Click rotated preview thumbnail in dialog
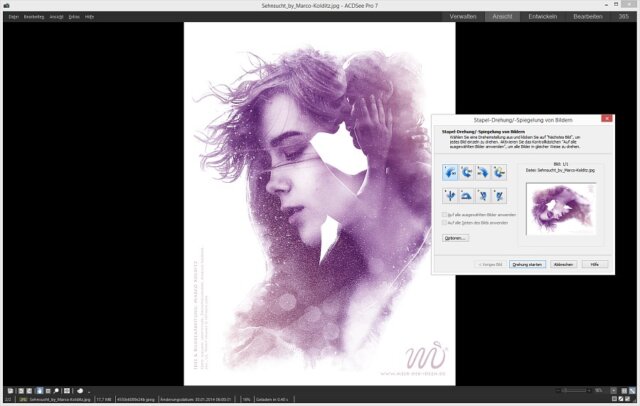 561,209
